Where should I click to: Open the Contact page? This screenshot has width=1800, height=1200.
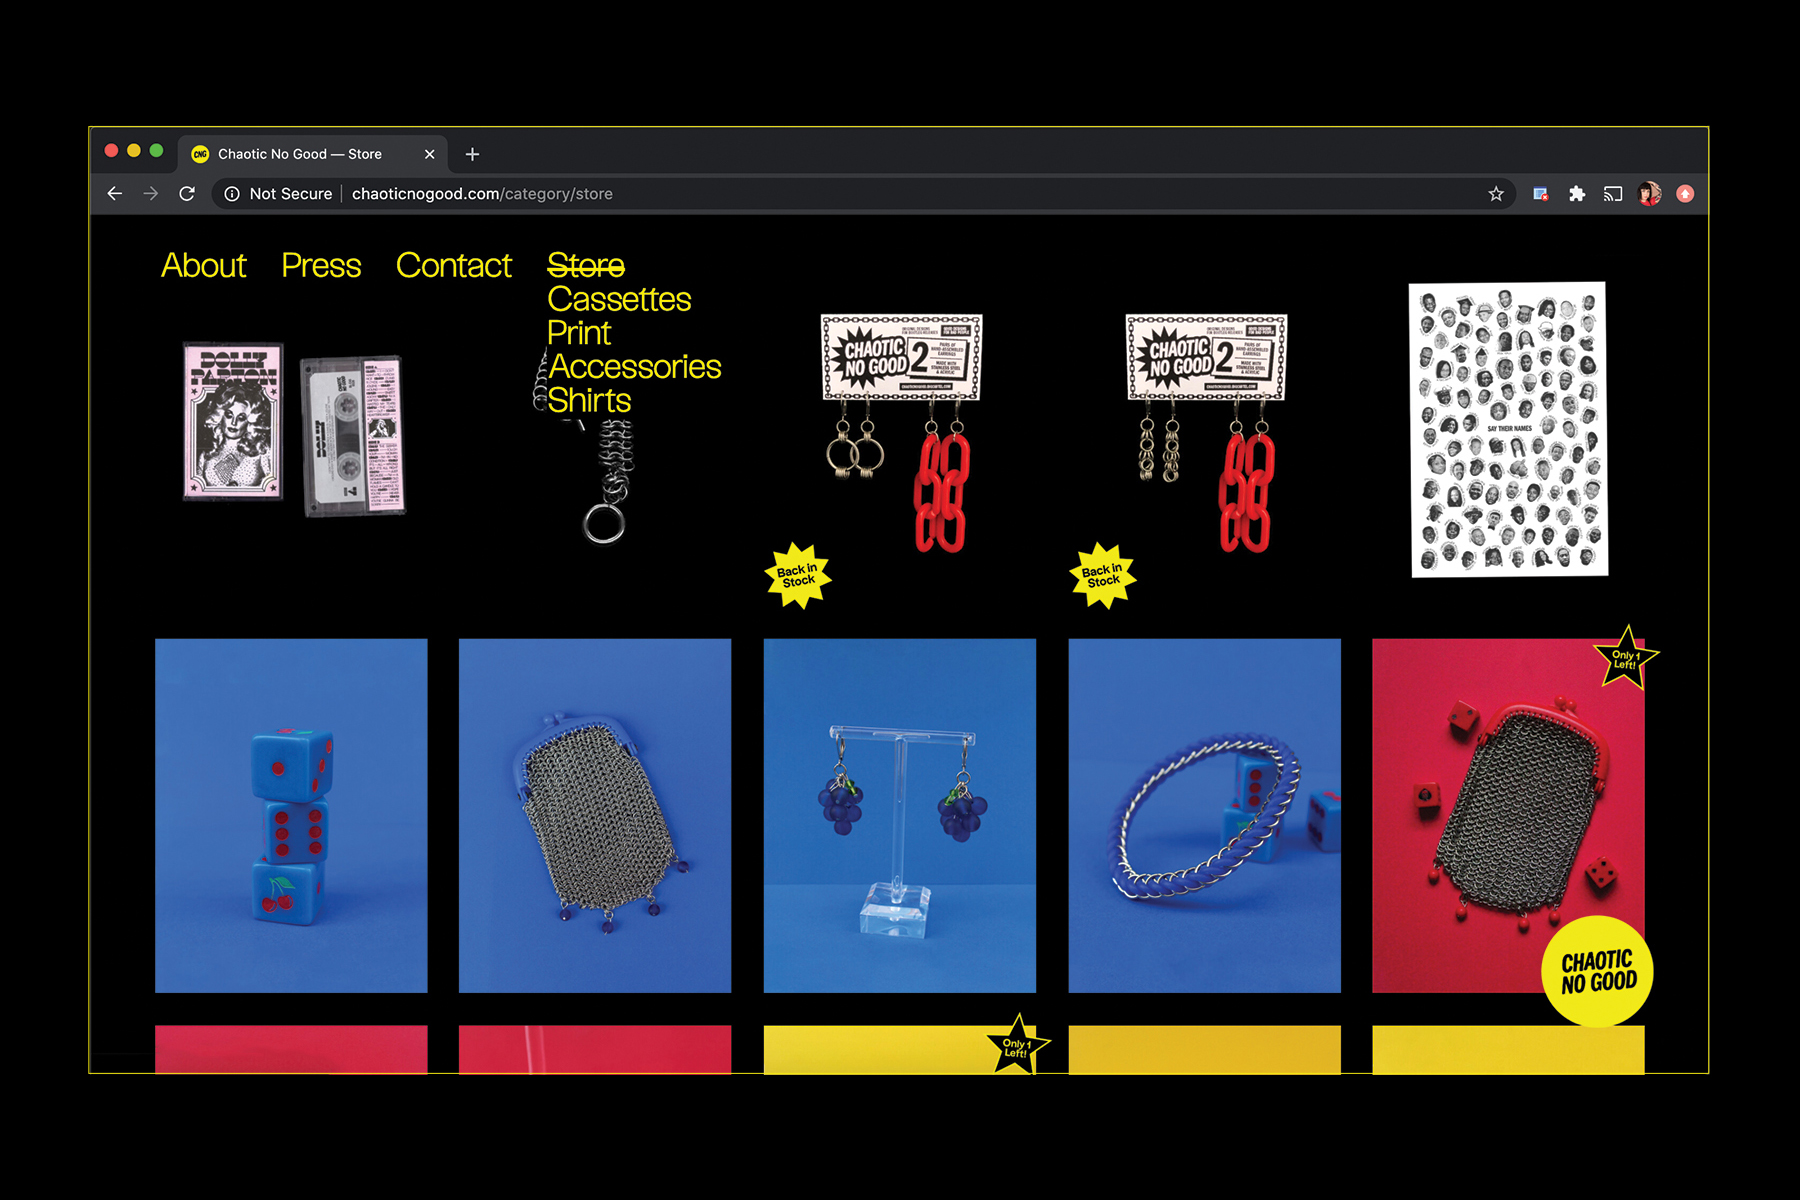[453, 266]
